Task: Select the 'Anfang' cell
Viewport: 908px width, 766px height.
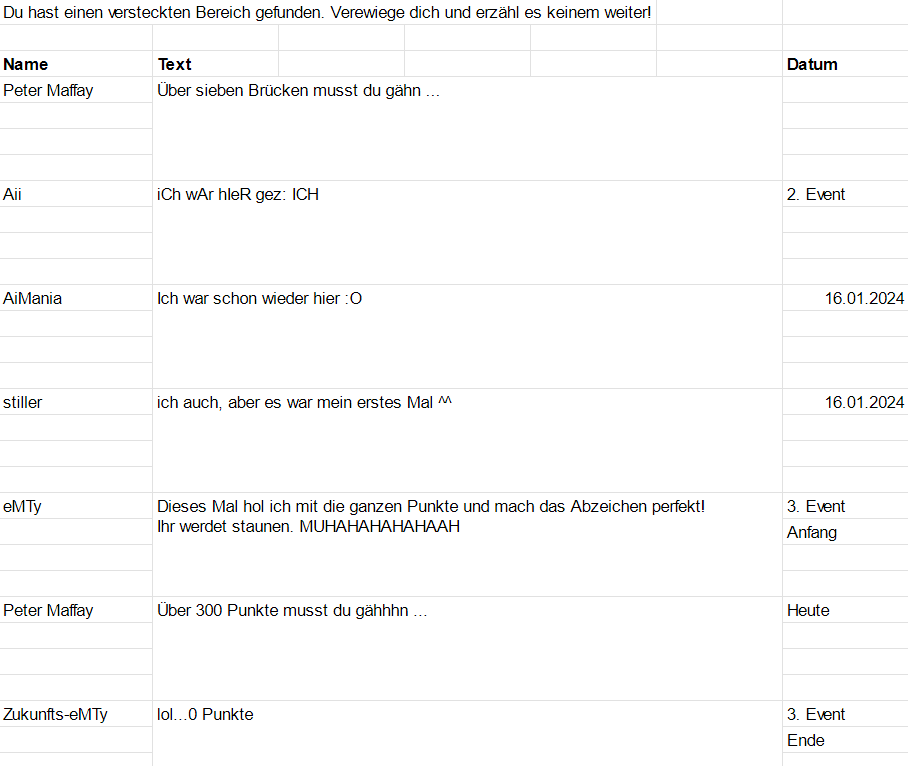Action: (x=845, y=532)
